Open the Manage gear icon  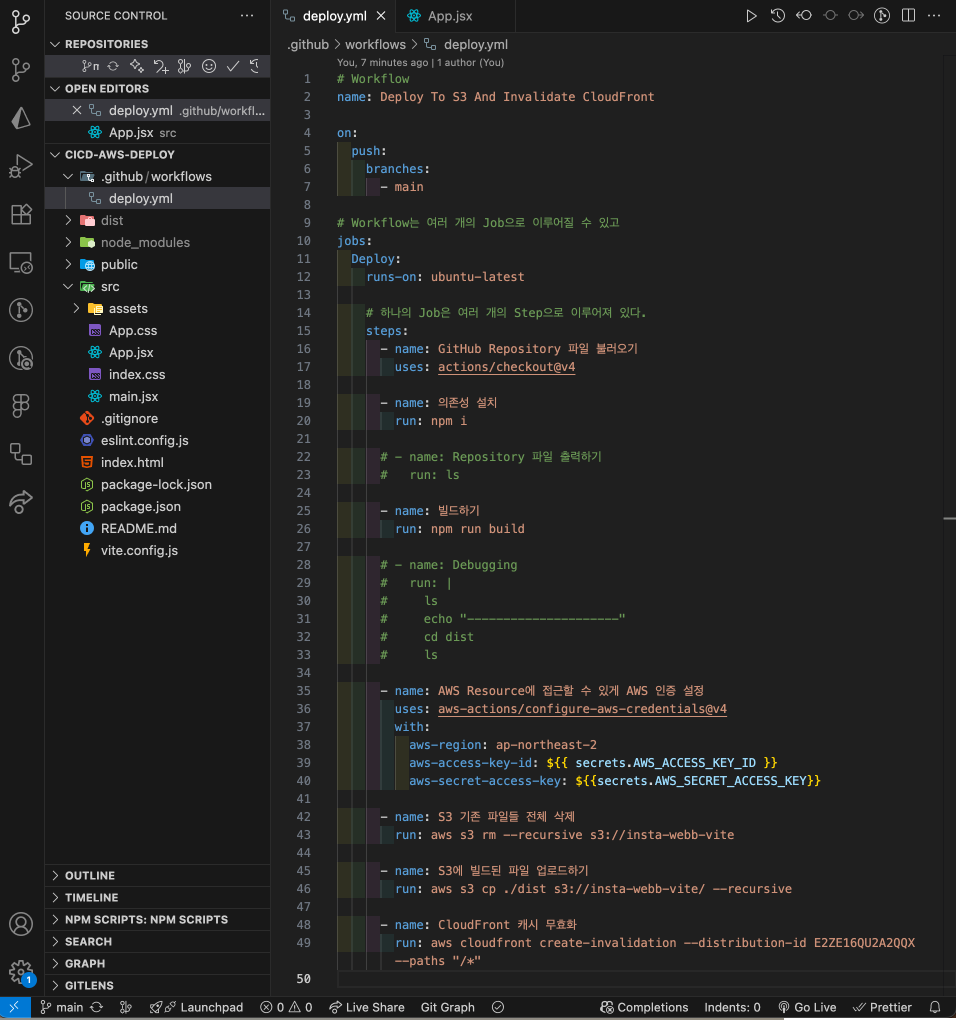21,972
